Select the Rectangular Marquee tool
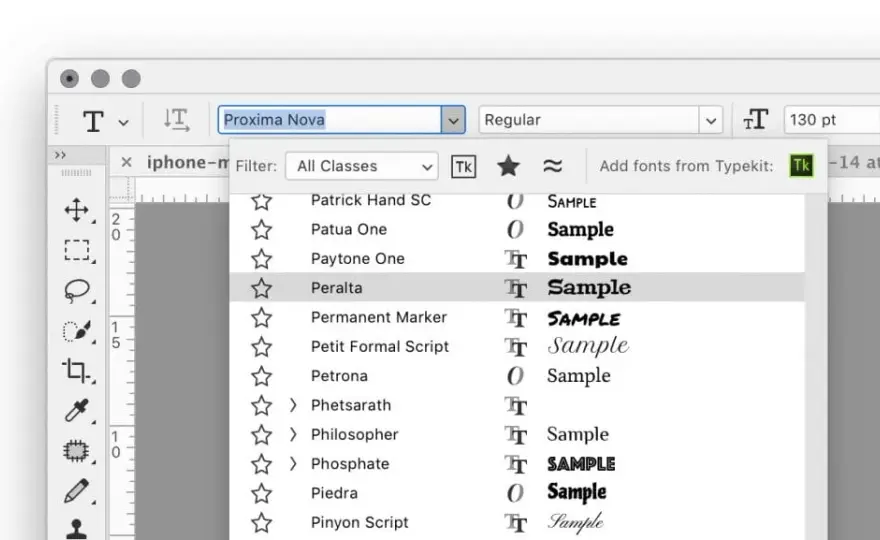The height and width of the screenshot is (540, 880). pyautogui.click(x=76, y=250)
